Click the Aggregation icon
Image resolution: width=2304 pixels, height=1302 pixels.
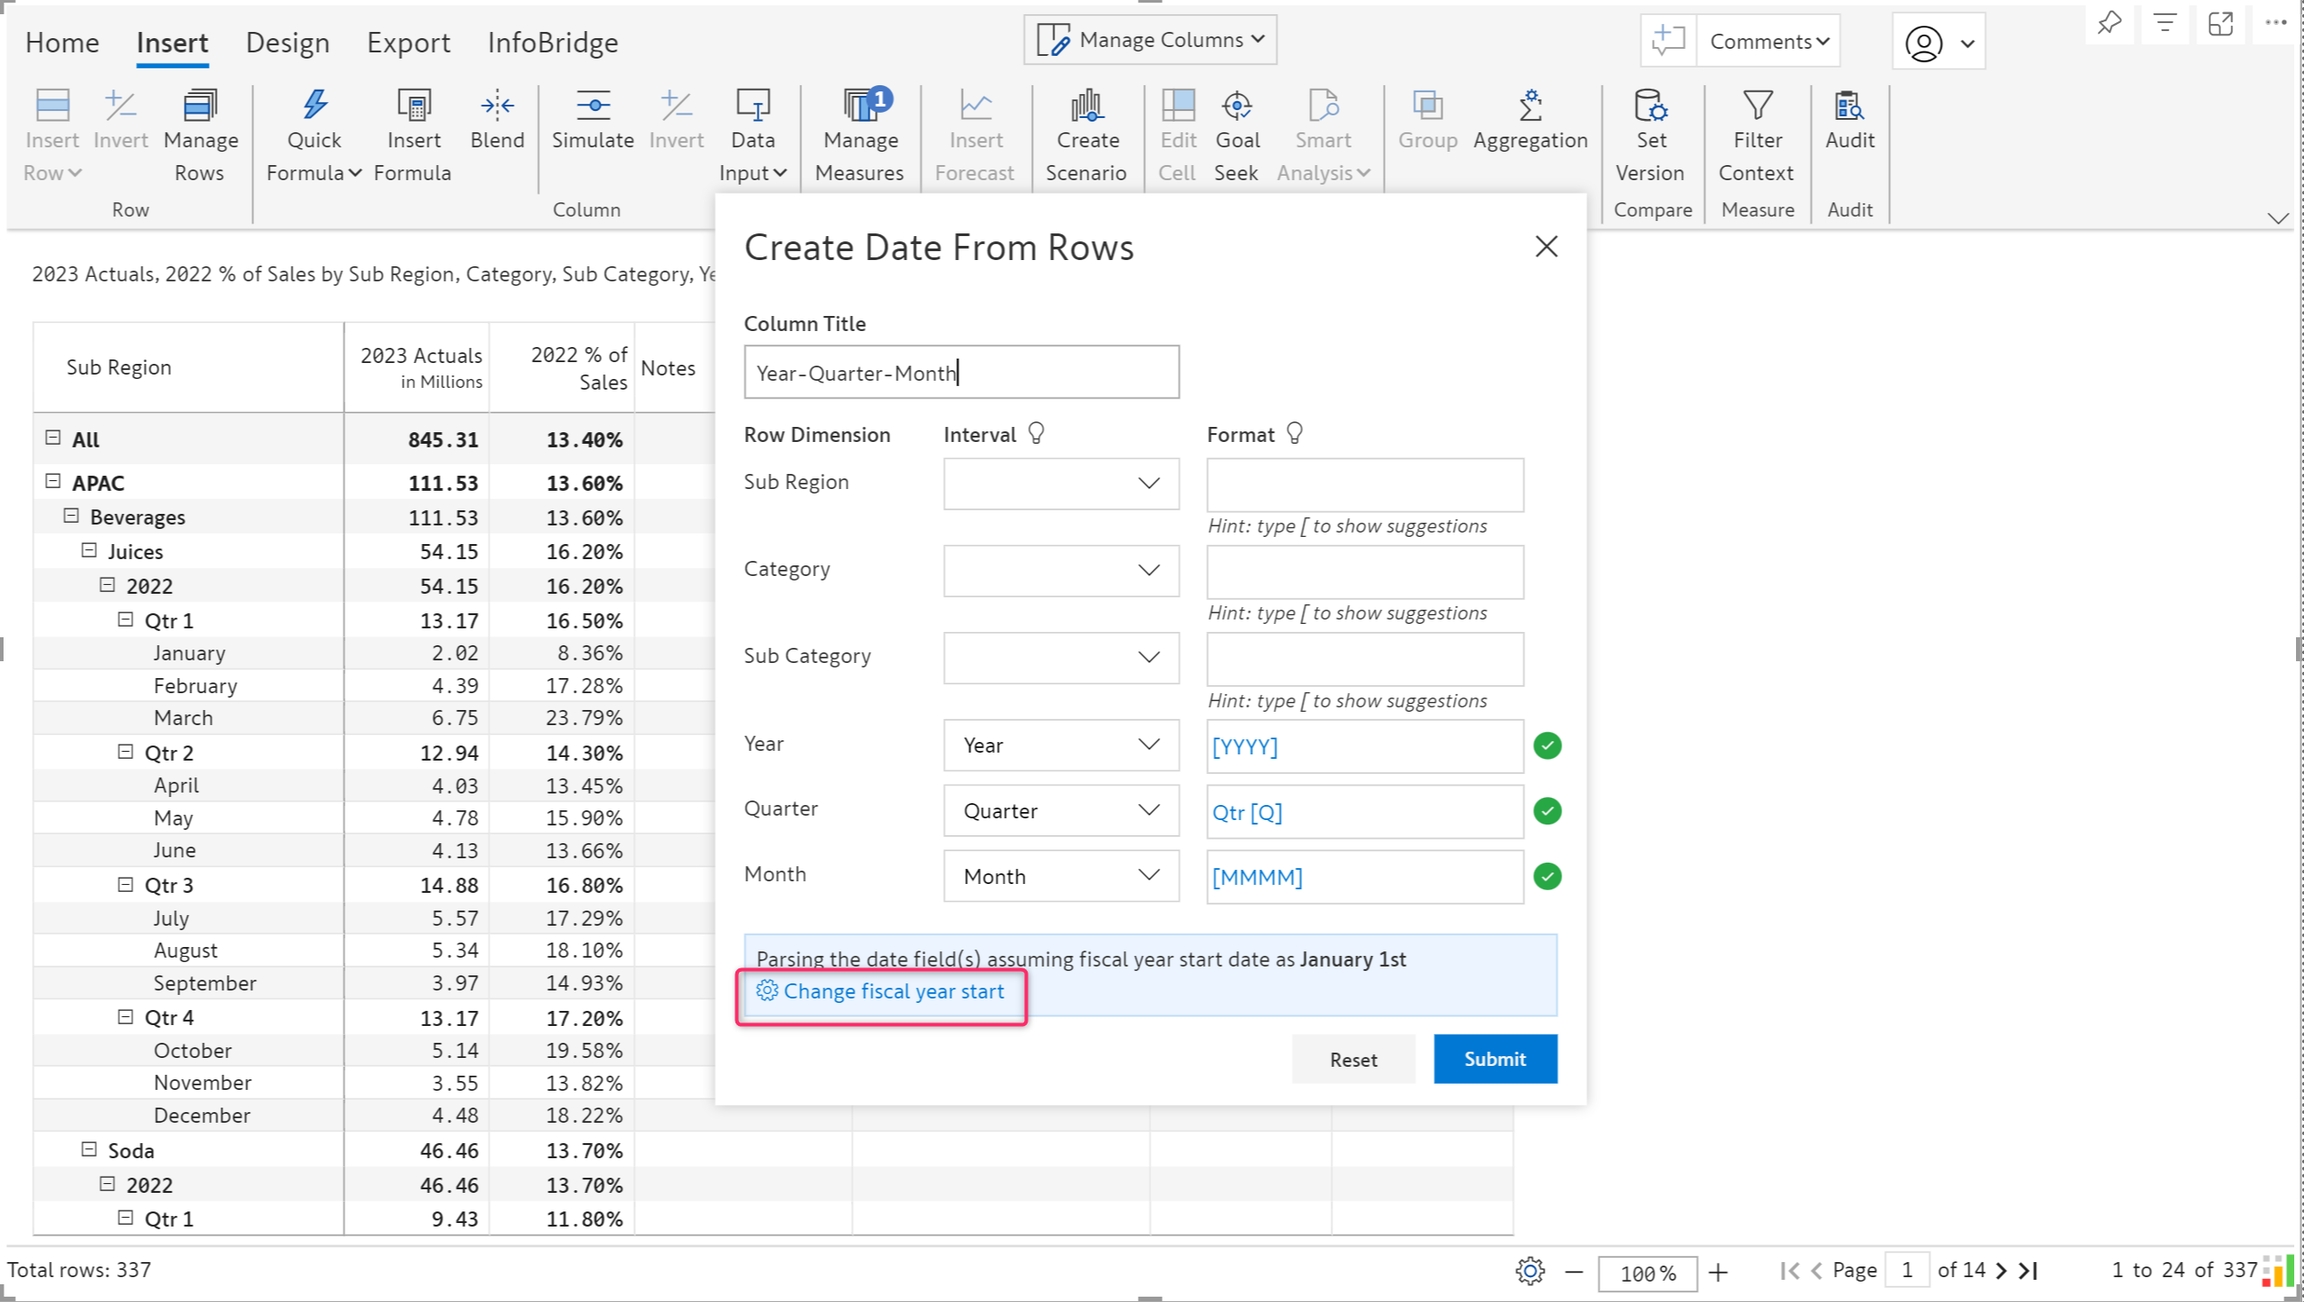tap(1530, 105)
